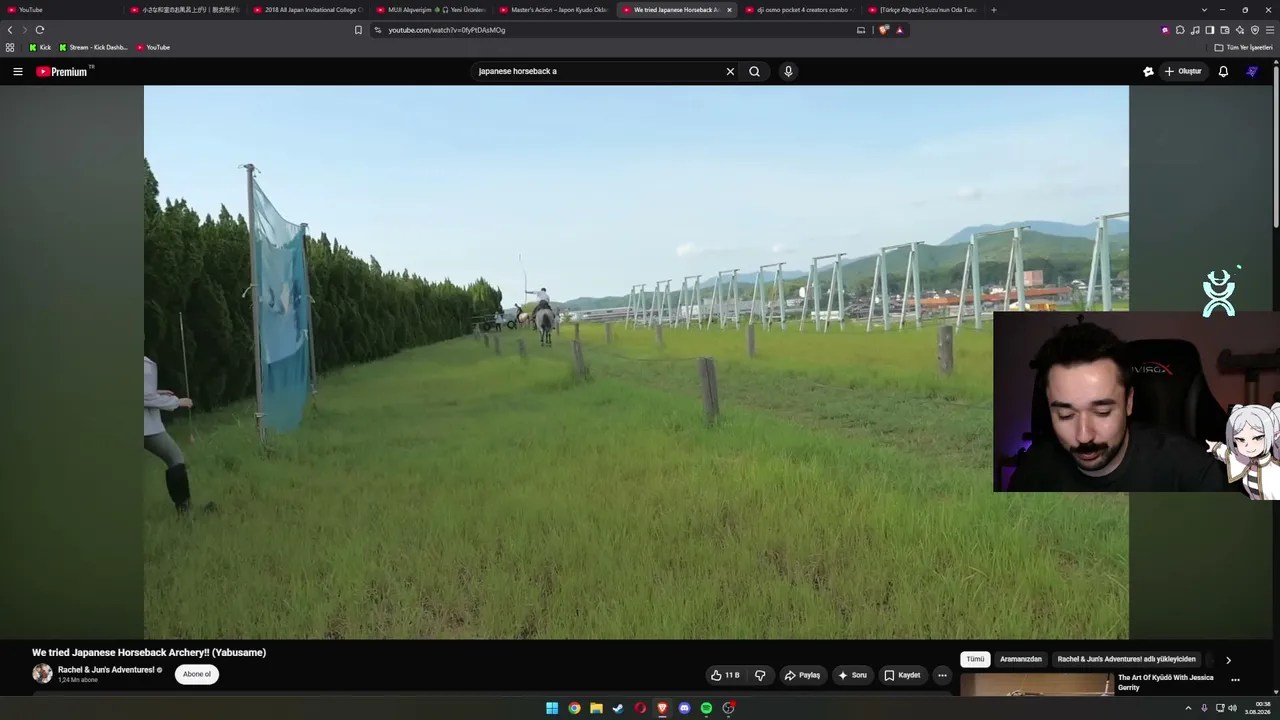Open the browser main menu
The image size is (1280, 720).
(1270, 30)
